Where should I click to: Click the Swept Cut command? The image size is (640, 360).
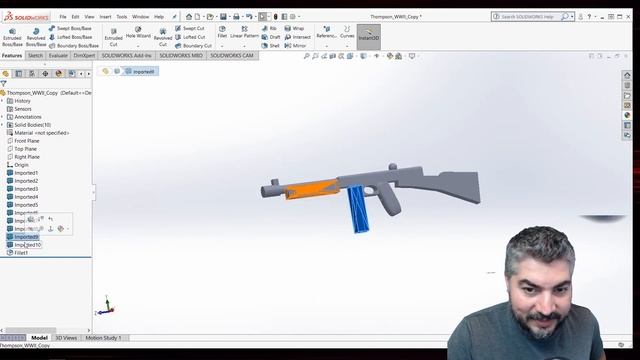190,28
